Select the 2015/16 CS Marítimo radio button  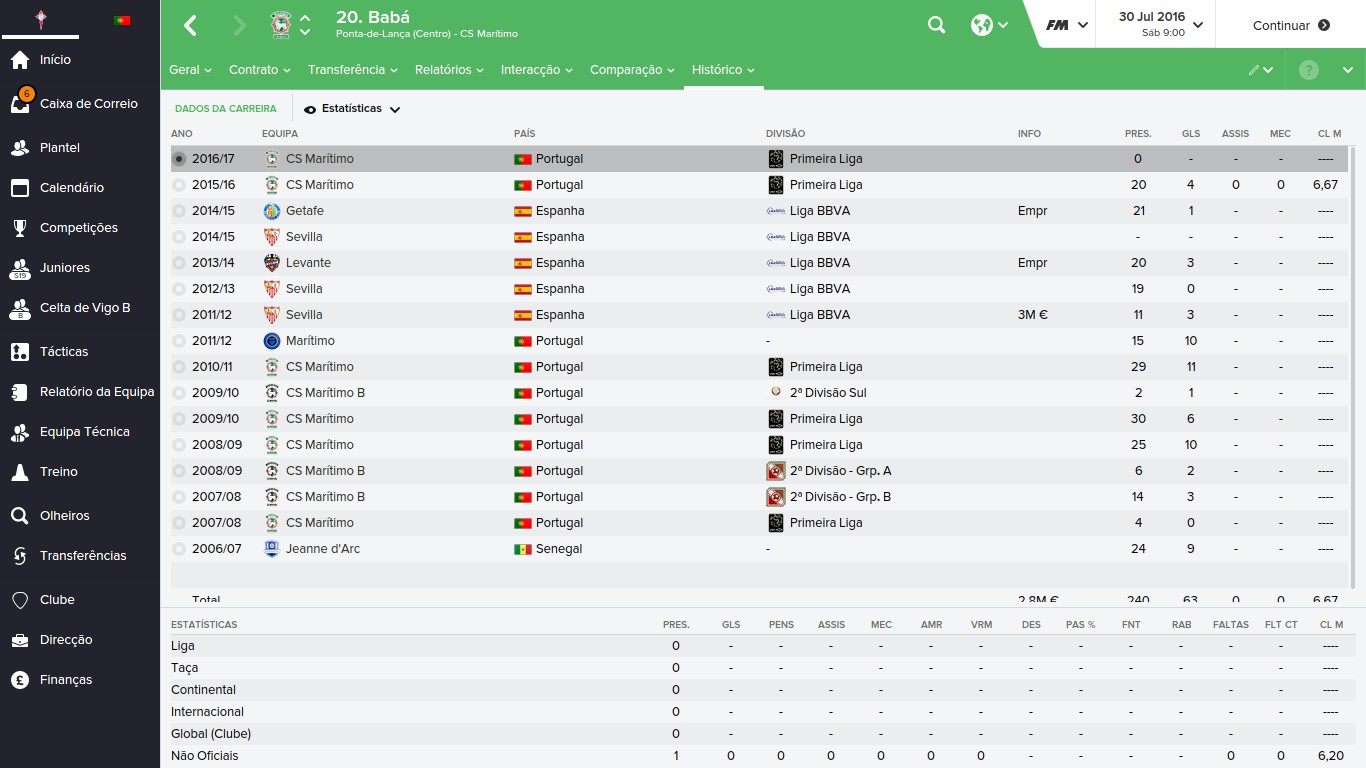[179, 185]
